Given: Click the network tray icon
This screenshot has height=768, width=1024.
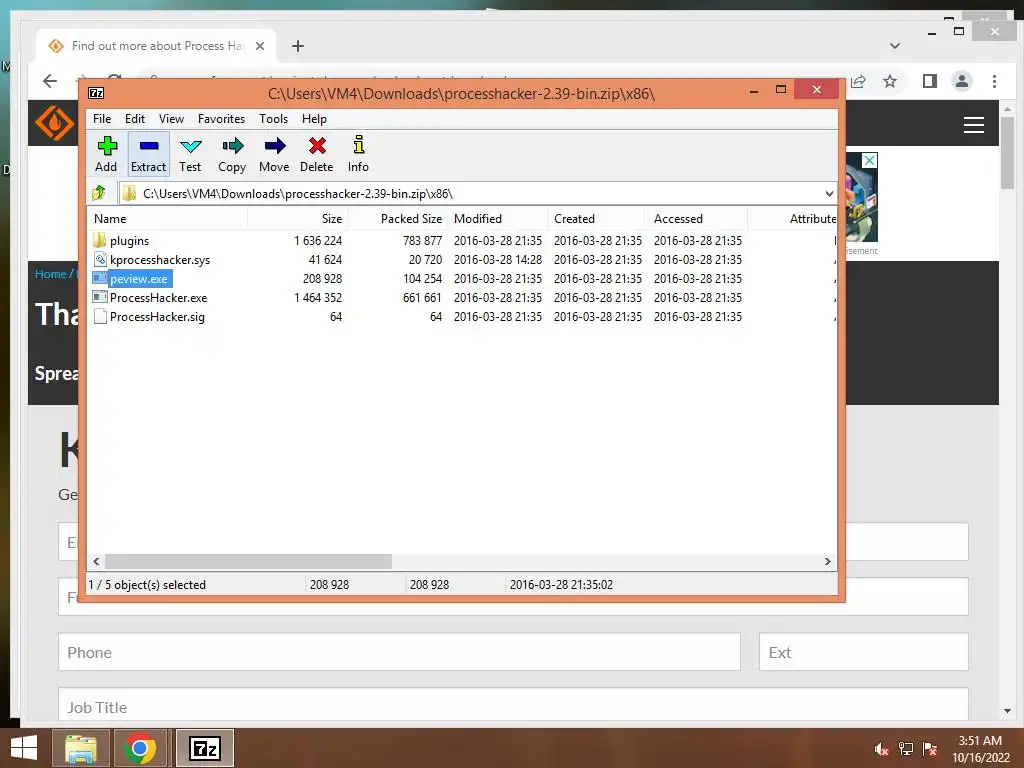Looking at the screenshot, I should [x=906, y=749].
